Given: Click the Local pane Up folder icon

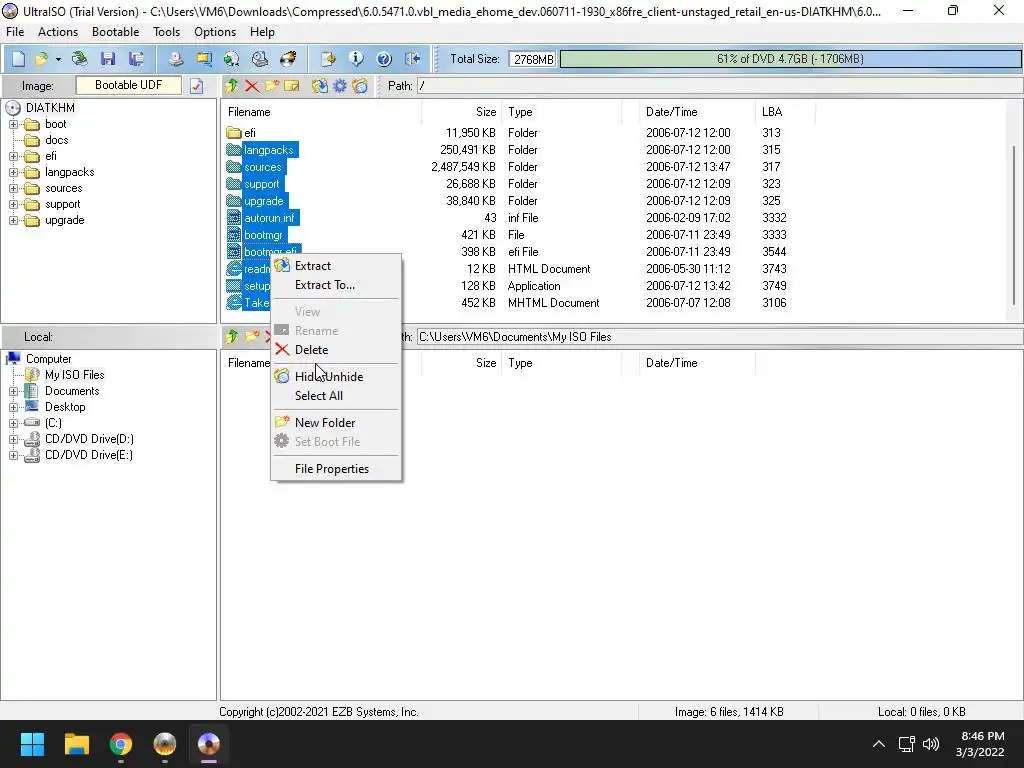Looking at the screenshot, I should (232, 336).
